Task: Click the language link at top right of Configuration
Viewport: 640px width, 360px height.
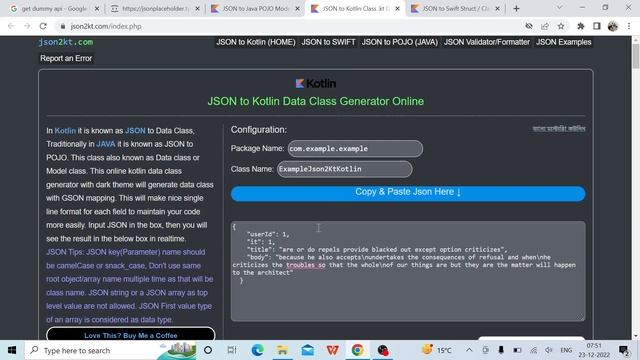Action: 559,129
